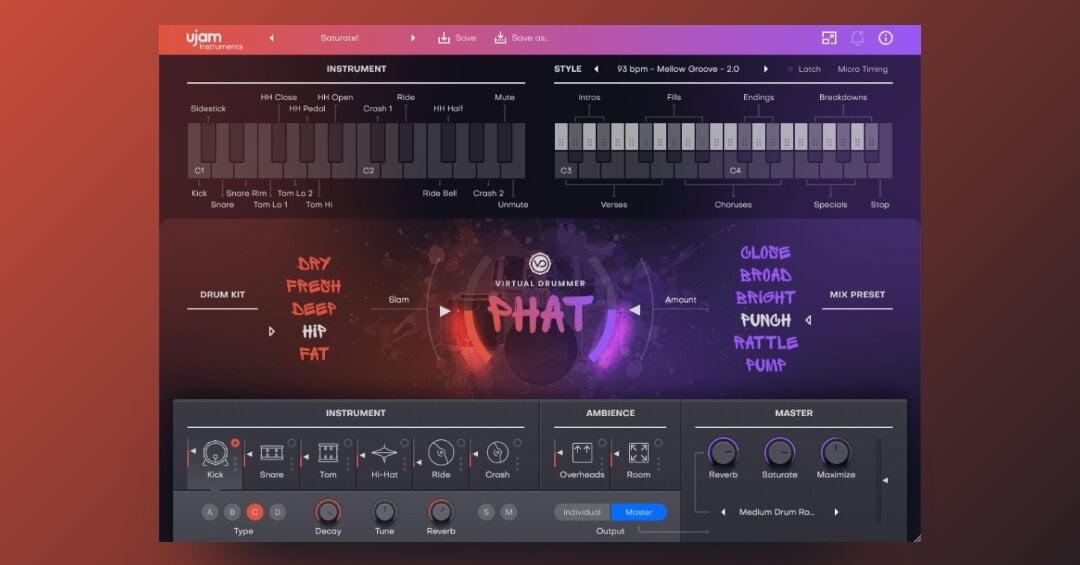Image resolution: width=1080 pixels, height=565 pixels.
Task: Click the Tune knob
Action: [384, 512]
